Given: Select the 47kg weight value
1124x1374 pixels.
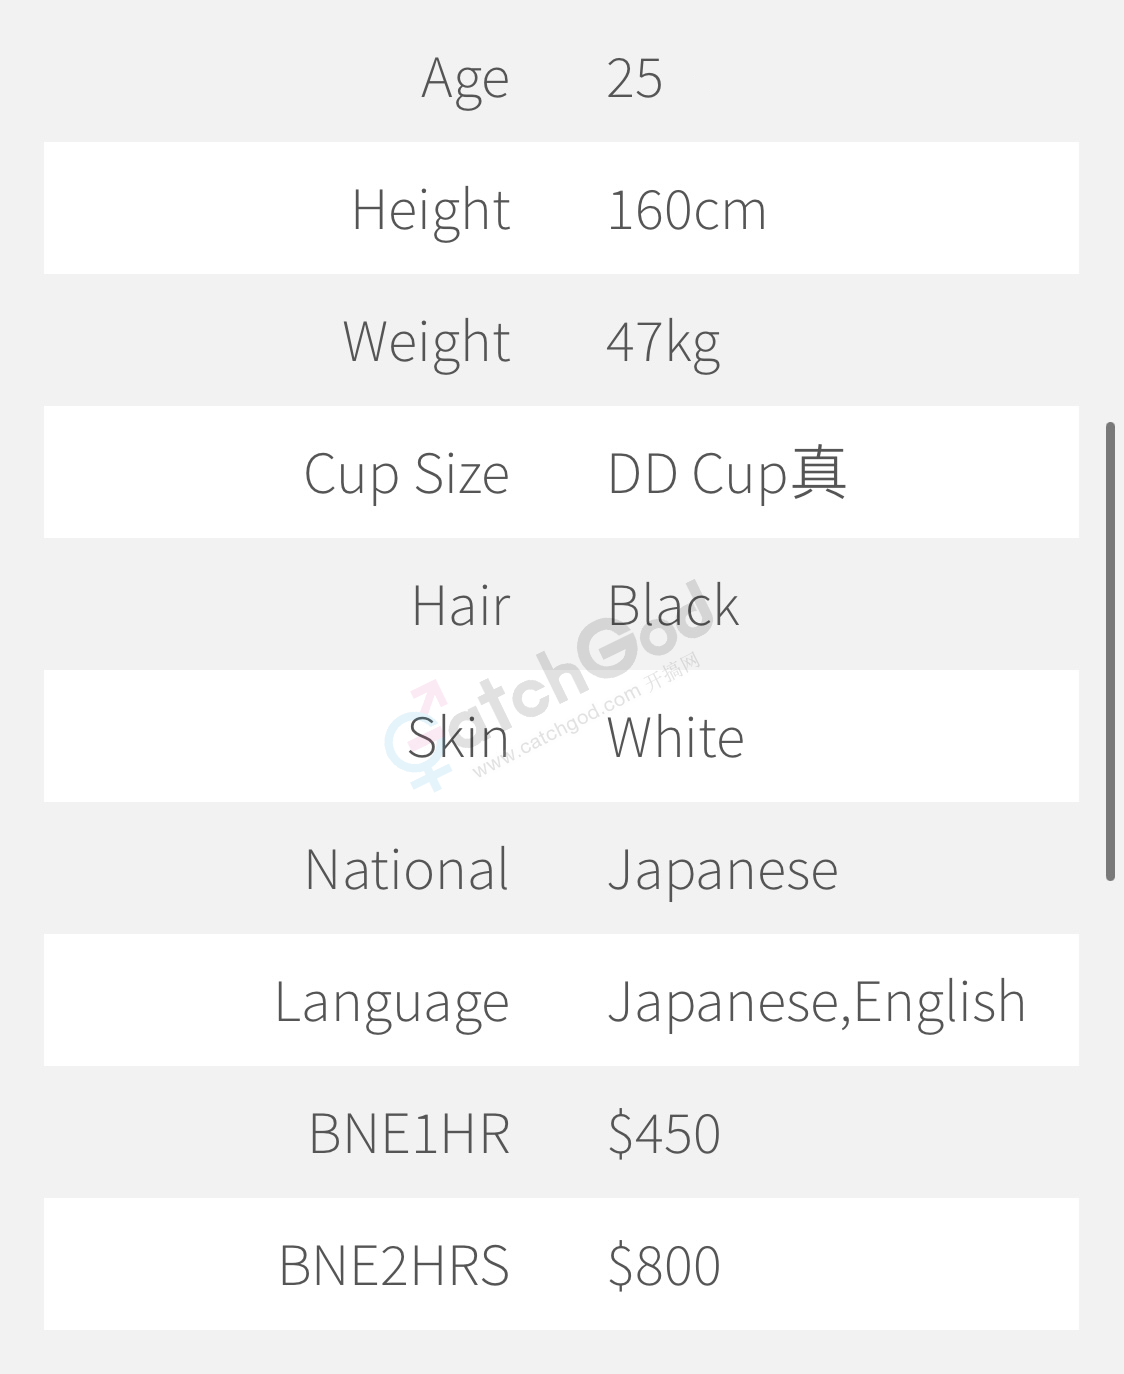Looking at the screenshot, I should 663,342.
